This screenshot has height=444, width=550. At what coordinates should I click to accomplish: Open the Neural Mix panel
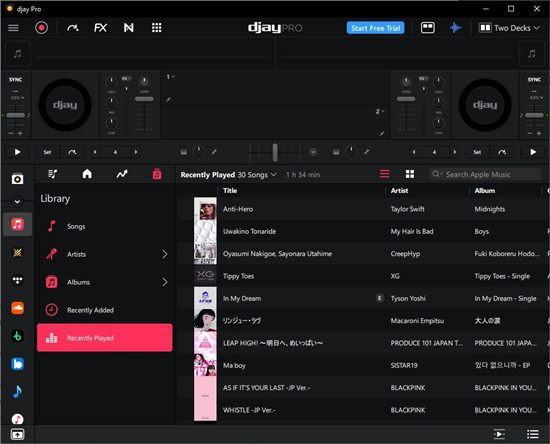point(128,28)
